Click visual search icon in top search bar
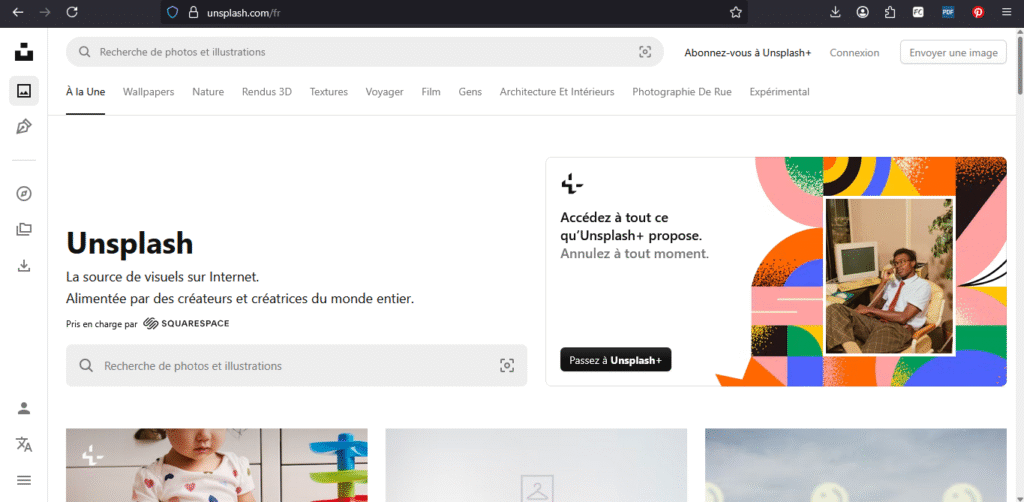This screenshot has width=1024, height=502. (645, 52)
